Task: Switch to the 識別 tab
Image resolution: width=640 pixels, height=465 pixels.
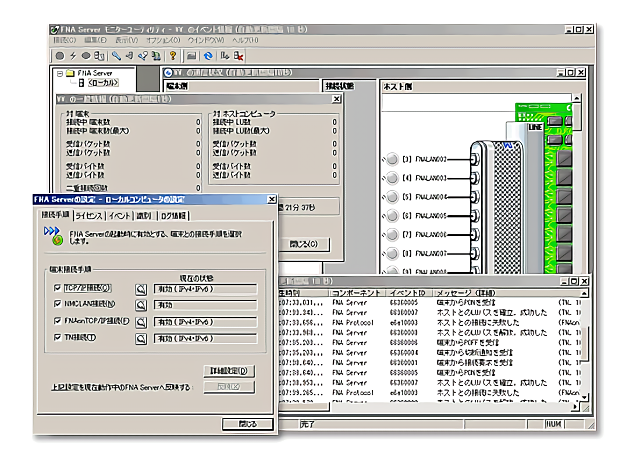Action: point(144,216)
